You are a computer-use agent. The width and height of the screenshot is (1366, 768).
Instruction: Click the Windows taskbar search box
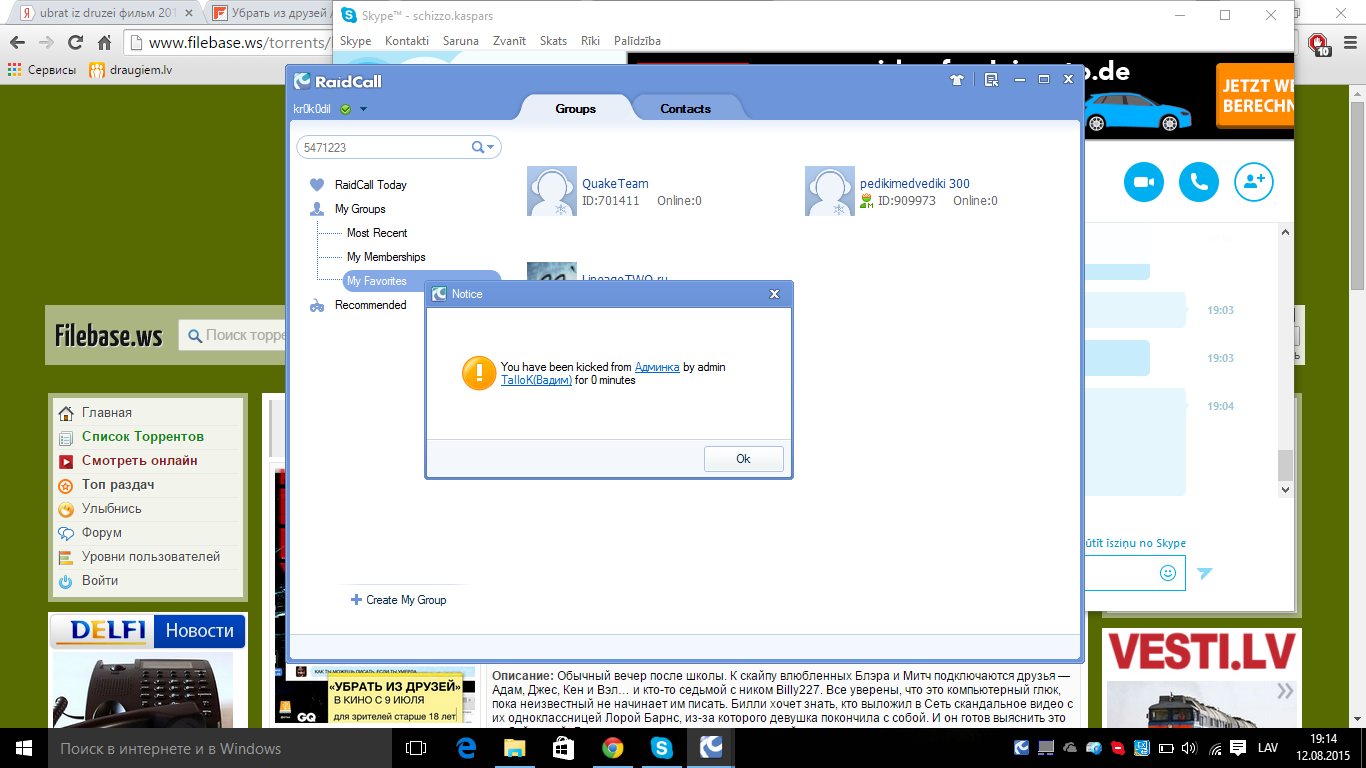220,748
